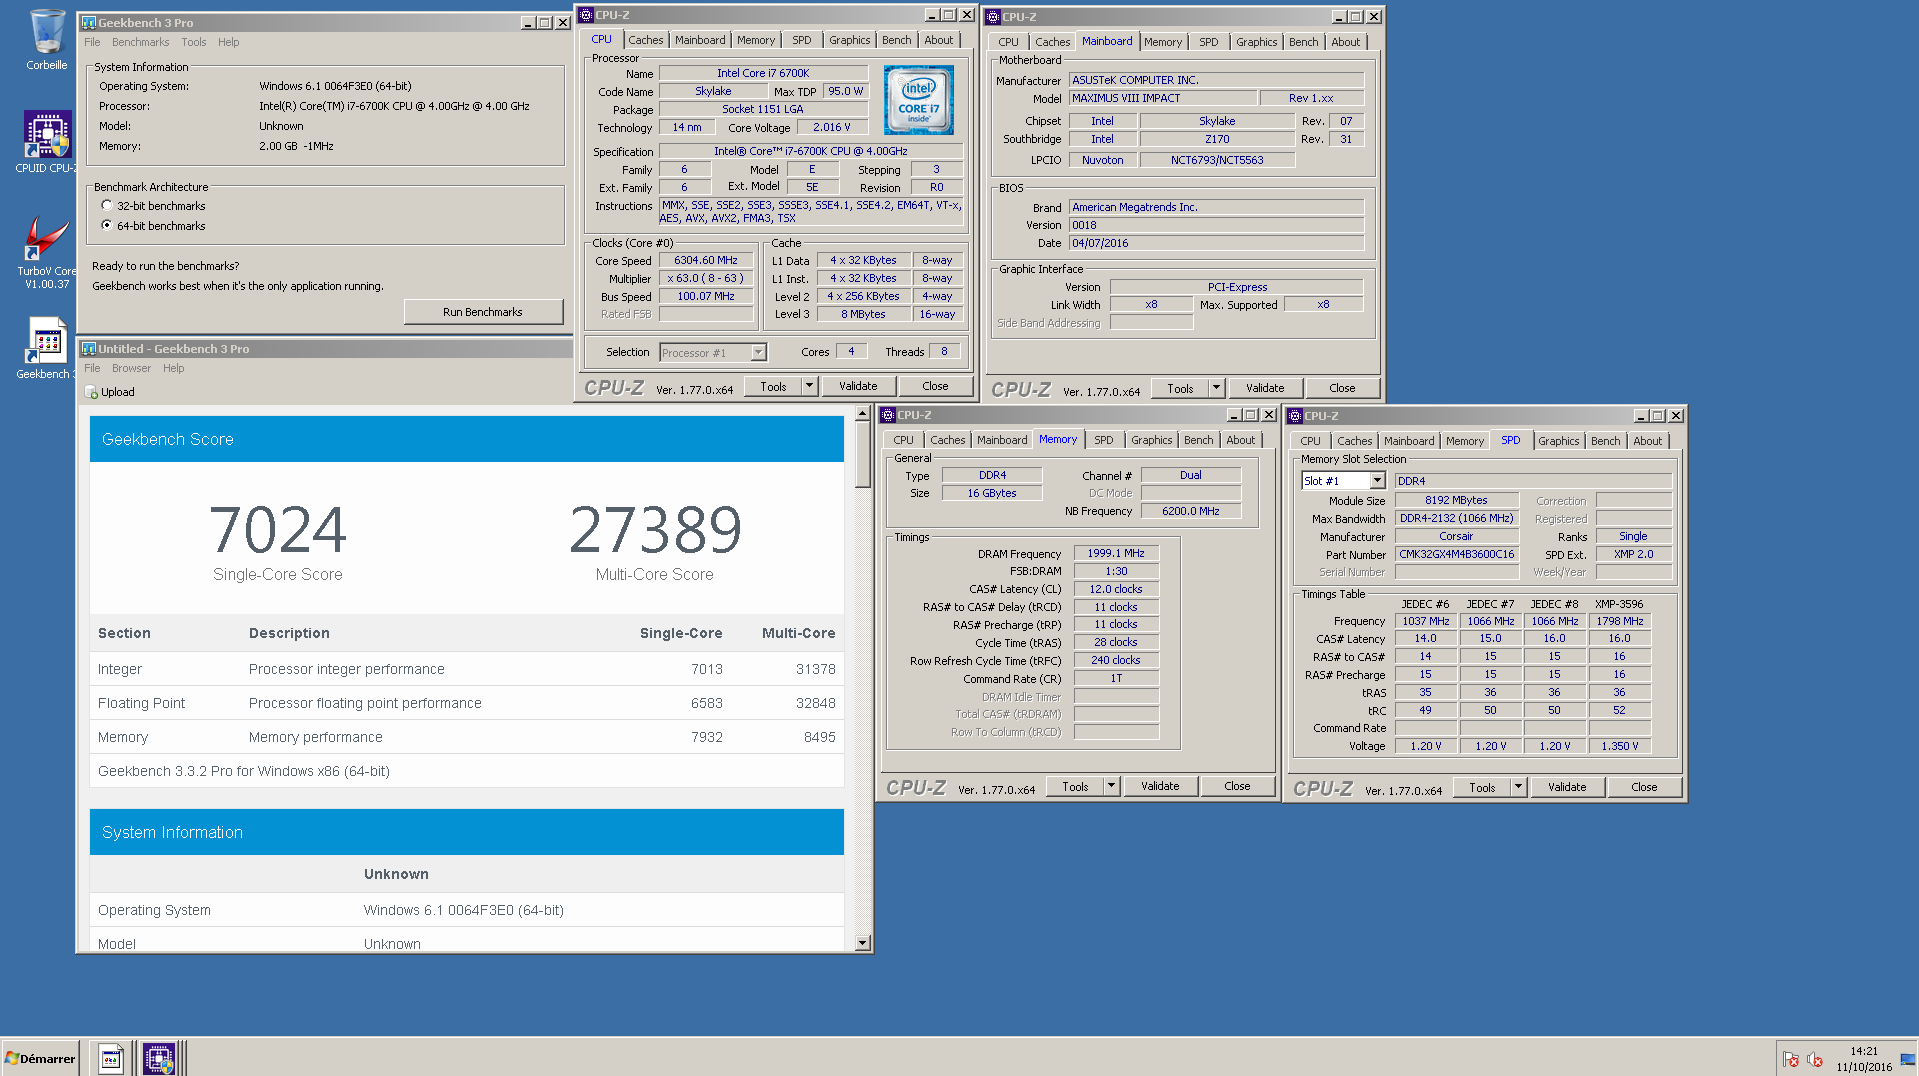Viewport: 1919px width, 1076px height.
Task: Open Browser menu in Geekbench results window
Action: 131,368
